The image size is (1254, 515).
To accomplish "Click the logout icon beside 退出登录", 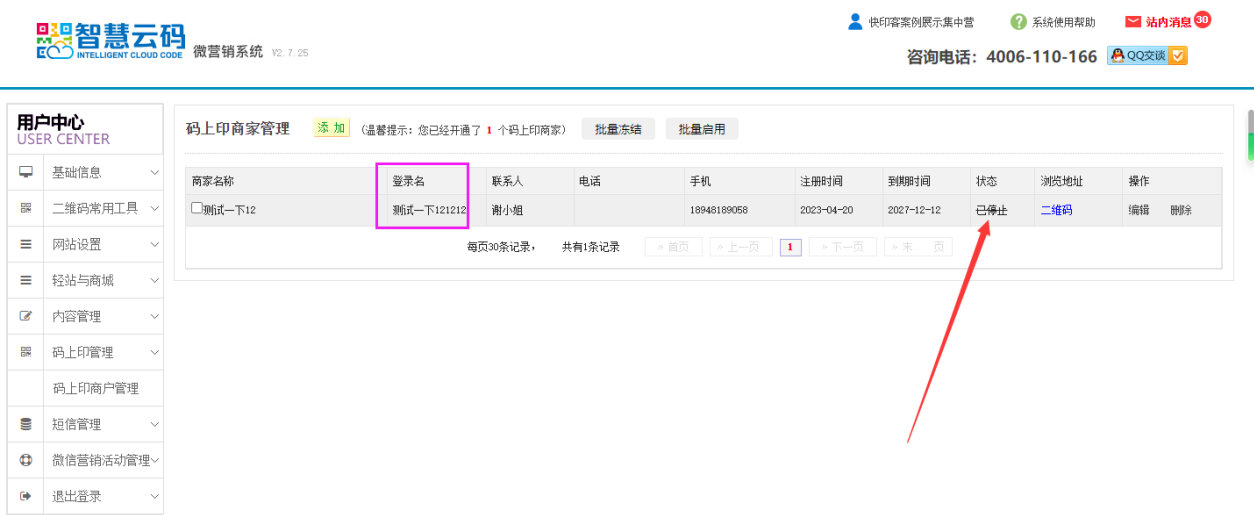I will (x=26, y=496).
